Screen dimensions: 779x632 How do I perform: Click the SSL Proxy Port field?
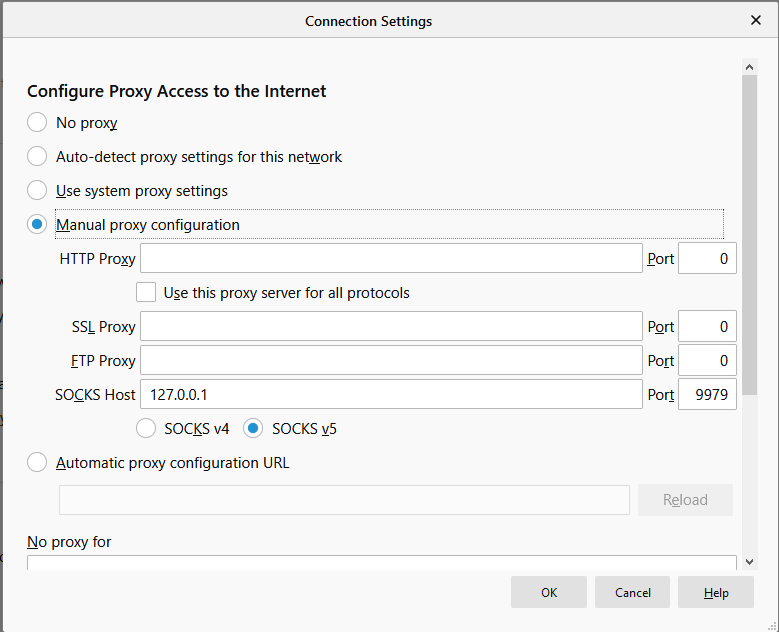click(x=707, y=326)
